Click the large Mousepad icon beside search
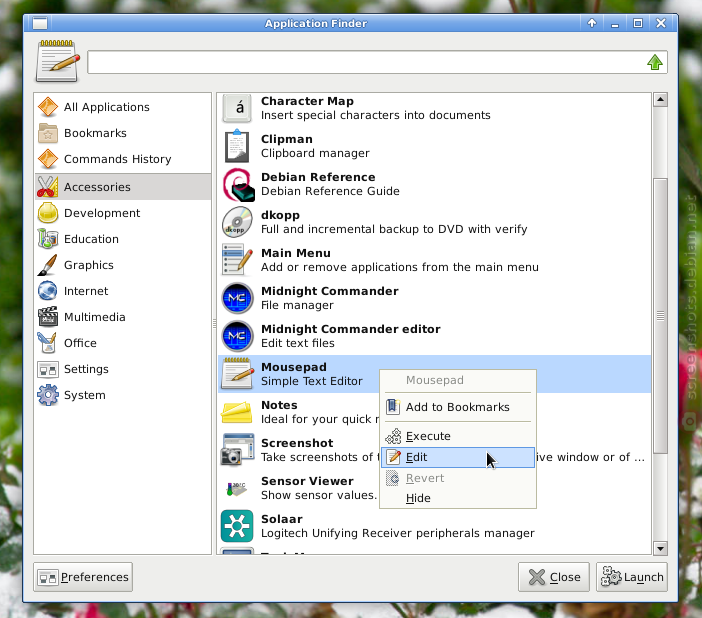This screenshot has height=618, width=702. 58,61
